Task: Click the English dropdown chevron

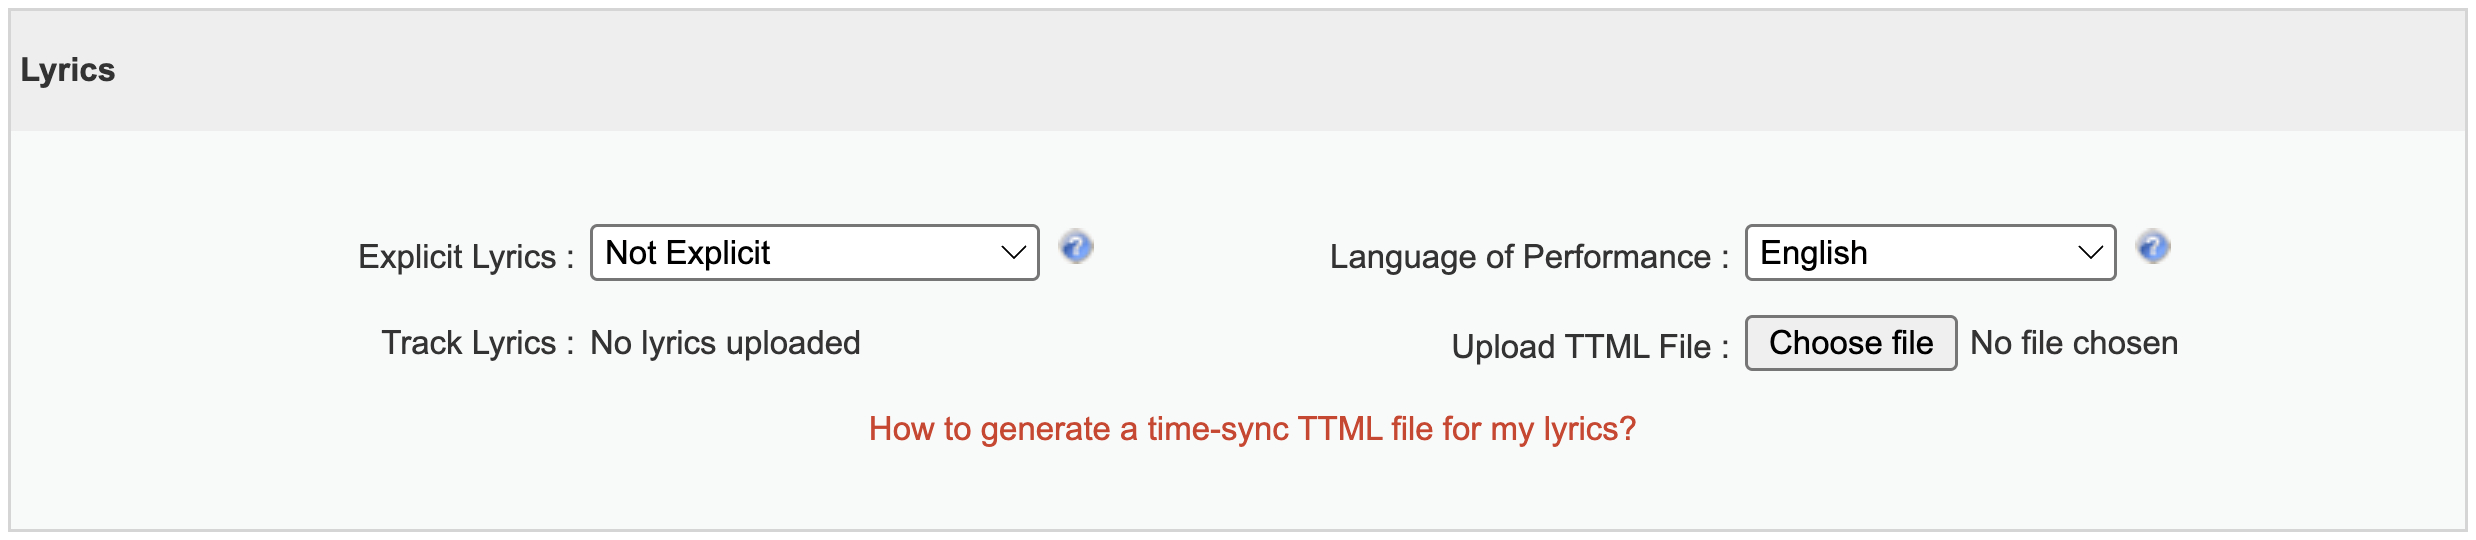Action: (x=2091, y=253)
